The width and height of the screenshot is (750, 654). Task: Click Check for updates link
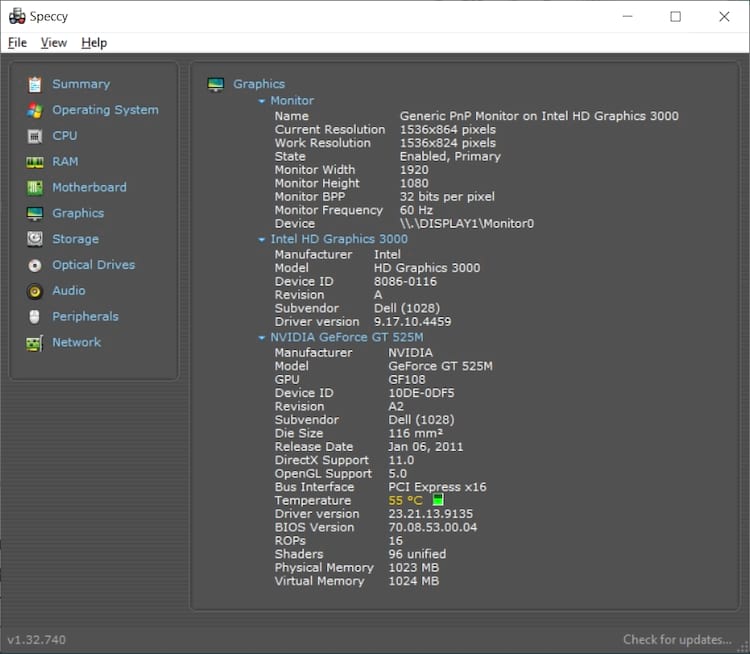point(677,640)
